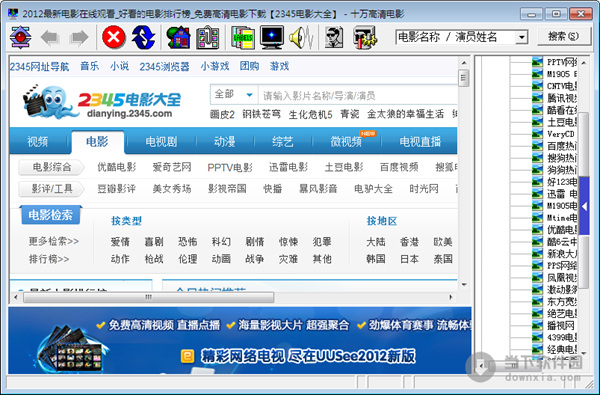Open the 优酷电影 site link
This screenshot has height=395, width=600.
117,167
